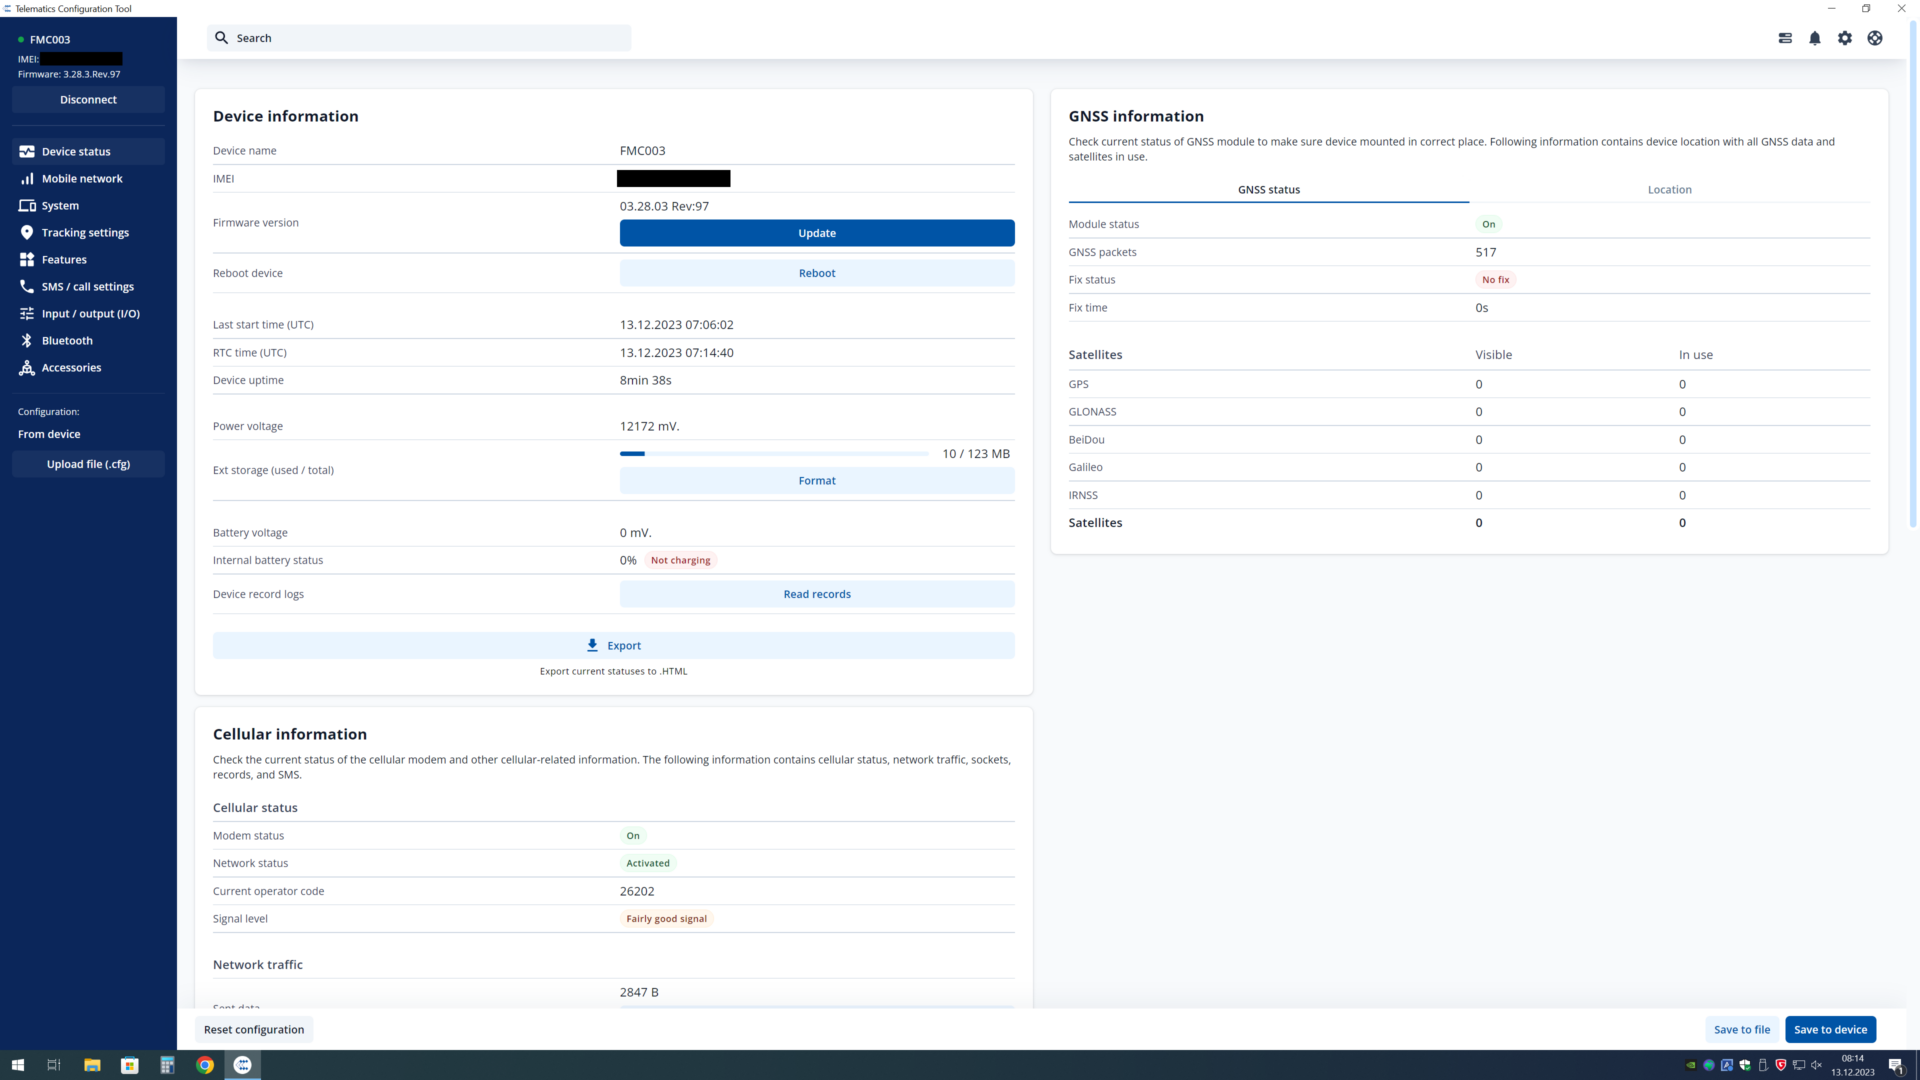The image size is (1920, 1080).
Task: Click the NVIDIA tray icon
Action: (x=1691, y=1066)
